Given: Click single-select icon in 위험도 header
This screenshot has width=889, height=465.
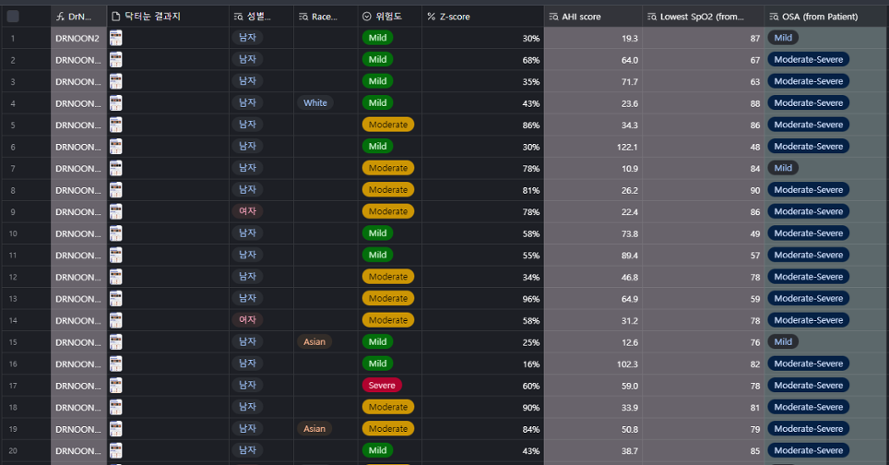Looking at the screenshot, I should [367, 17].
